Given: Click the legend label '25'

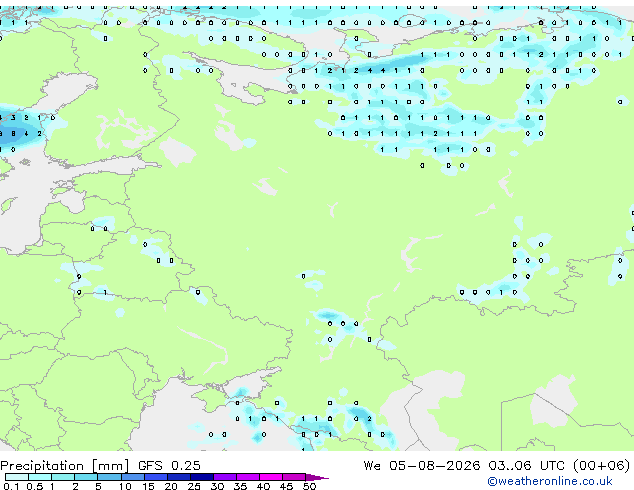Looking at the screenshot, I should click(x=194, y=486).
